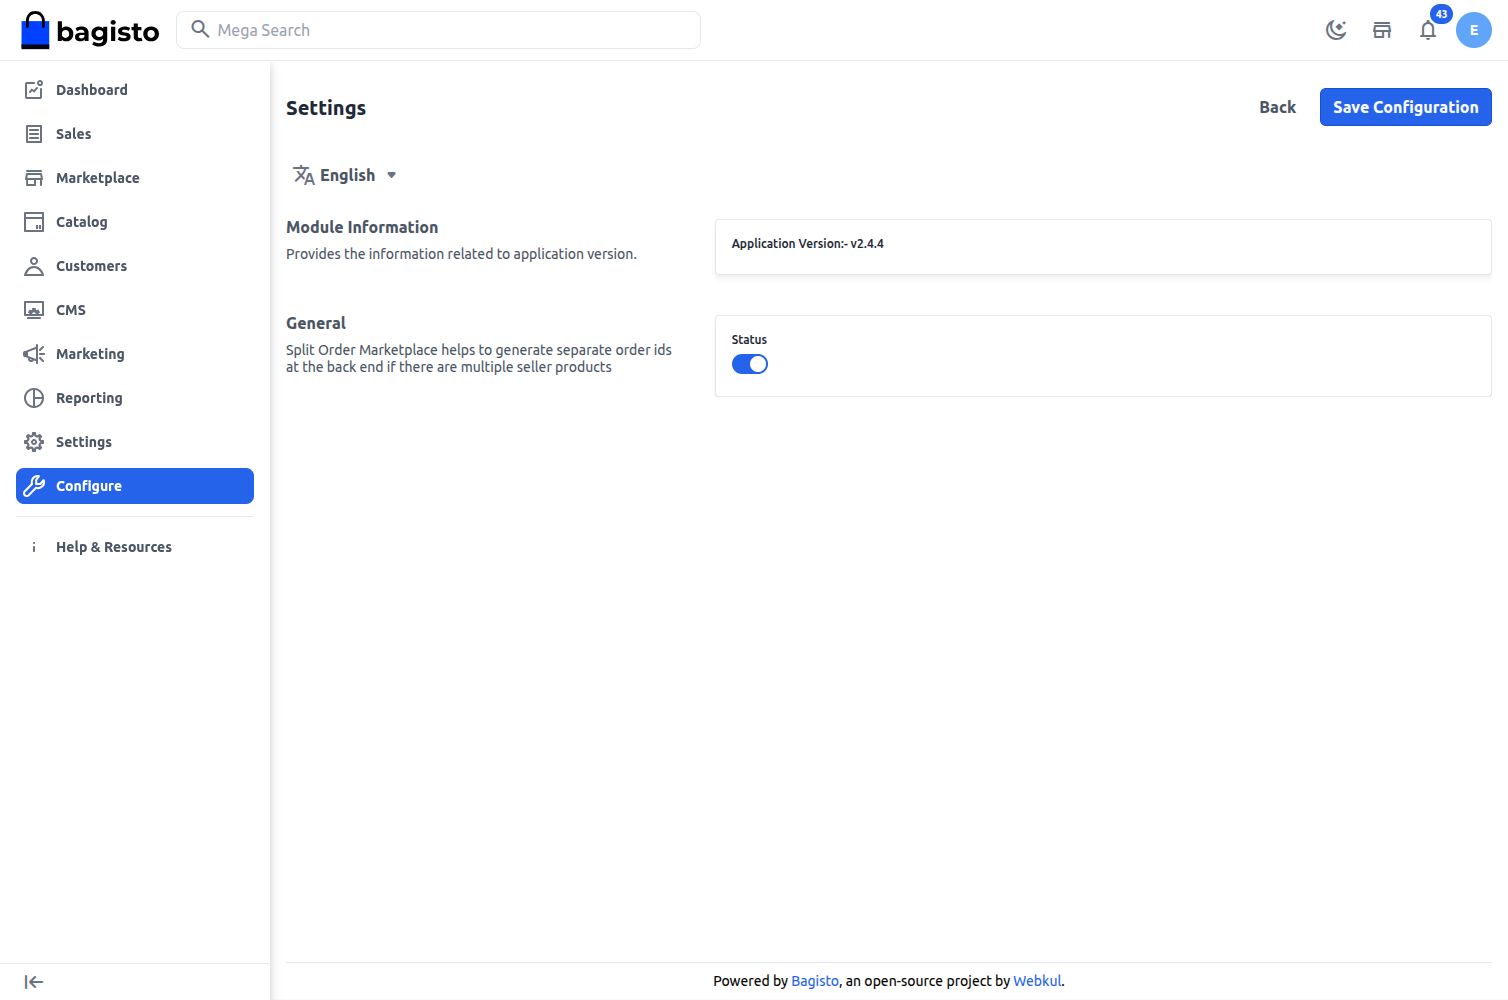Open the Marketplace menu label
The width and height of the screenshot is (1508, 1000).
click(x=98, y=178)
